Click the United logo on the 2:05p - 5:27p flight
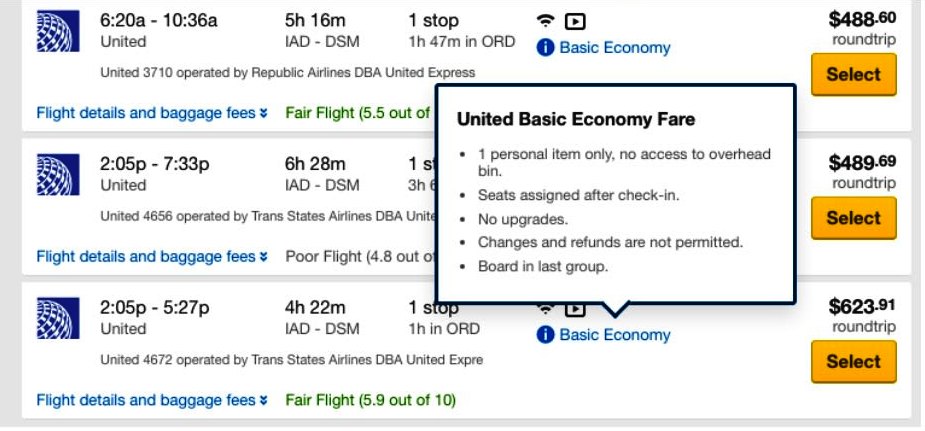The image size is (925, 431). point(58,318)
